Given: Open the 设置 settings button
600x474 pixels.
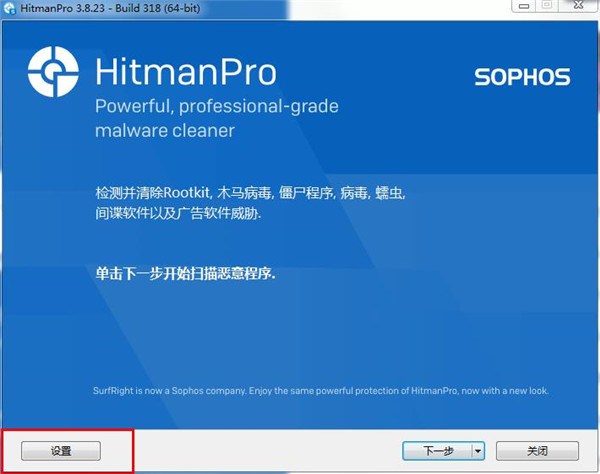Looking at the screenshot, I should tap(61, 451).
